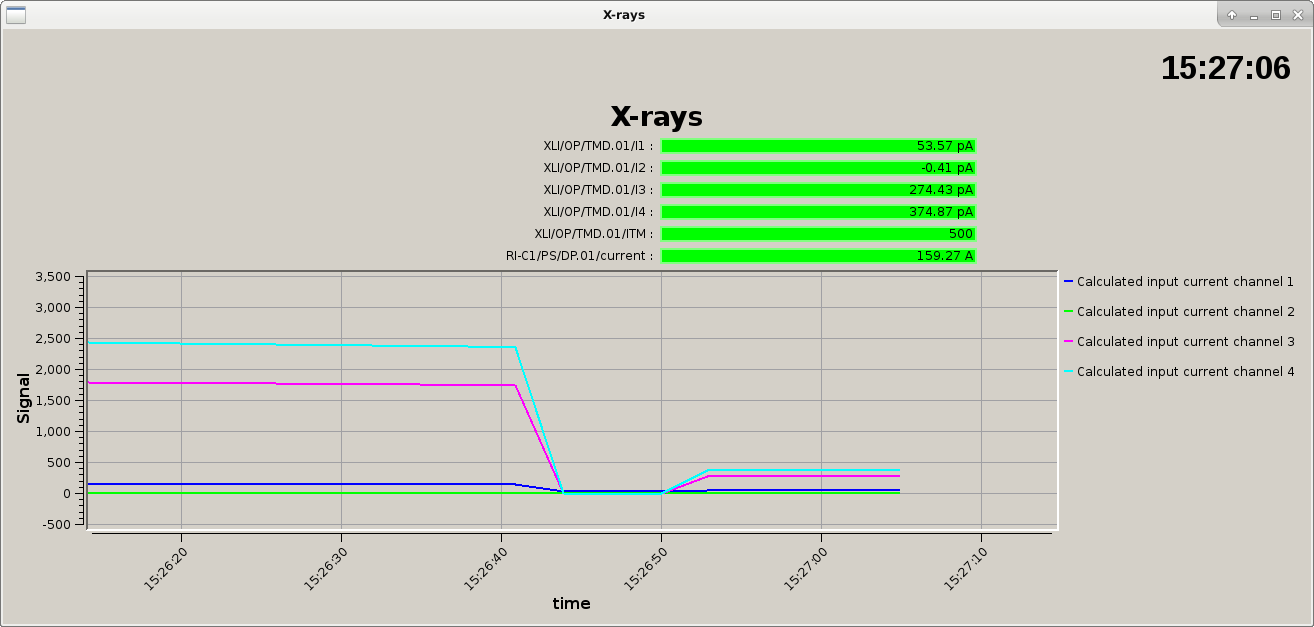Maximize the X-rays window
The width and height of the screenshot is (1314, 627).
tap(1275, 15)
